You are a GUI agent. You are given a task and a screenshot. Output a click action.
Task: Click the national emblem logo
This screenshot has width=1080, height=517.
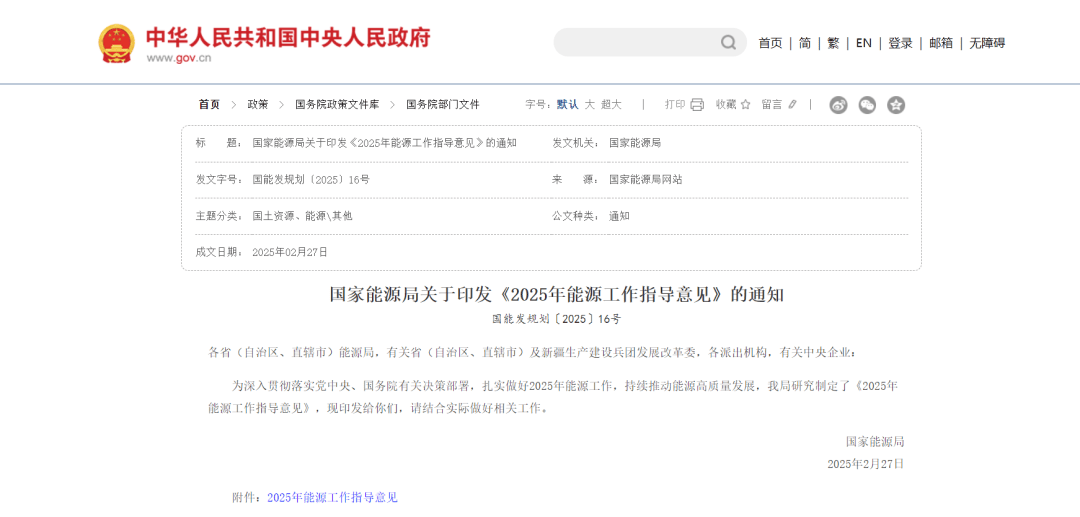117,43
